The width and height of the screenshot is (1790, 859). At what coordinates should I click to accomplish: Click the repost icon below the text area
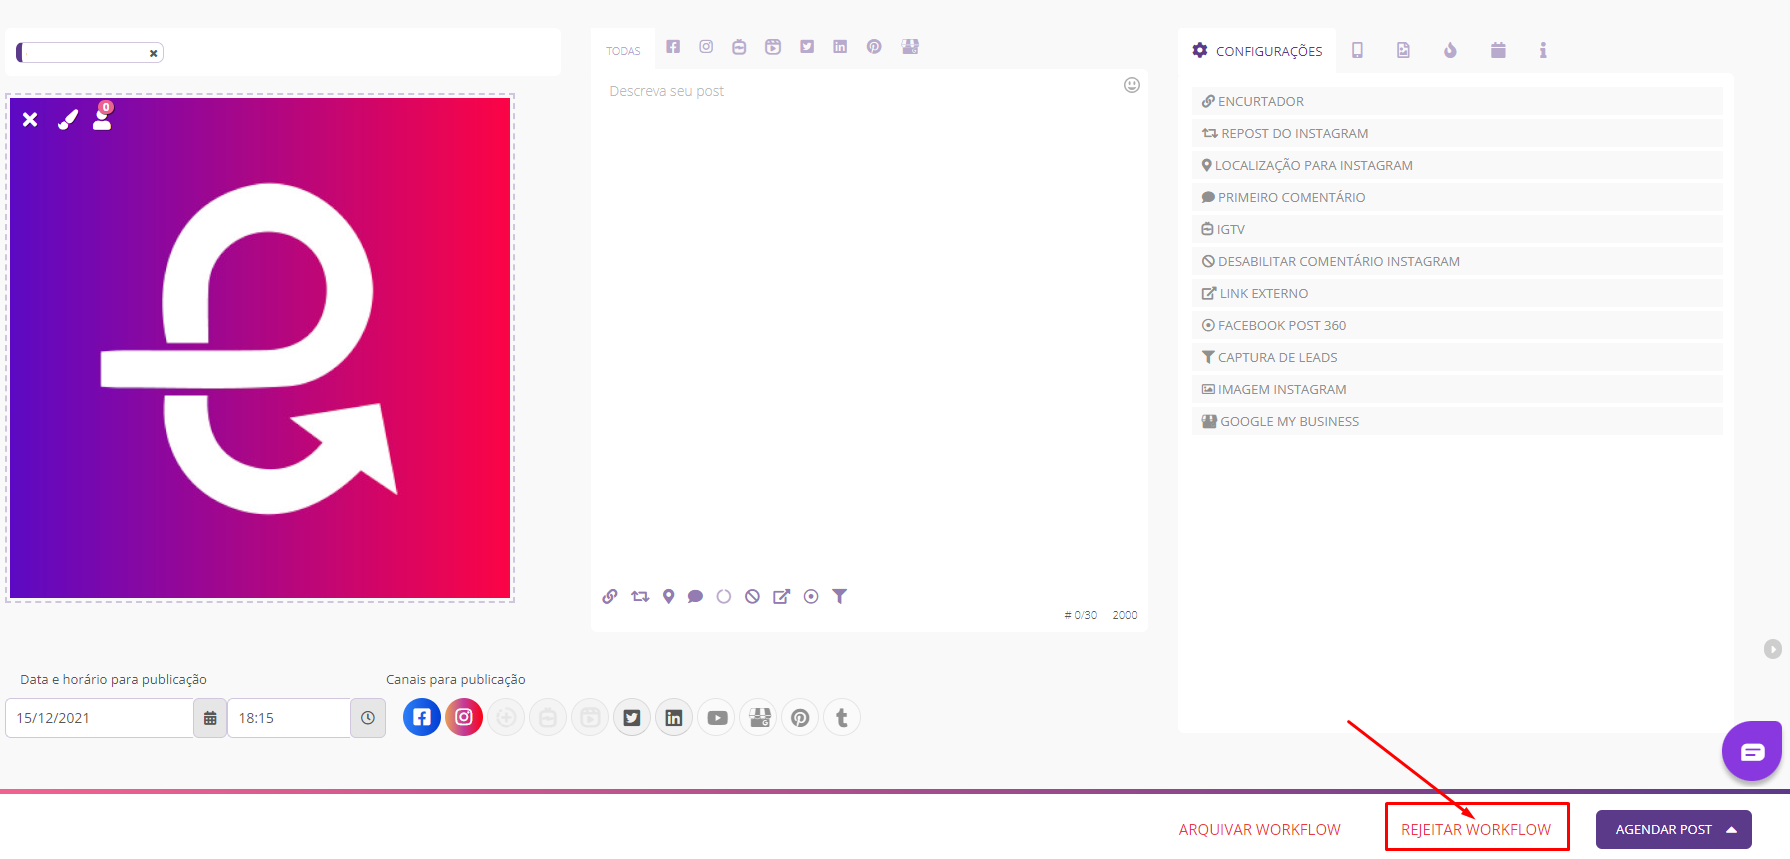(640, 596)
